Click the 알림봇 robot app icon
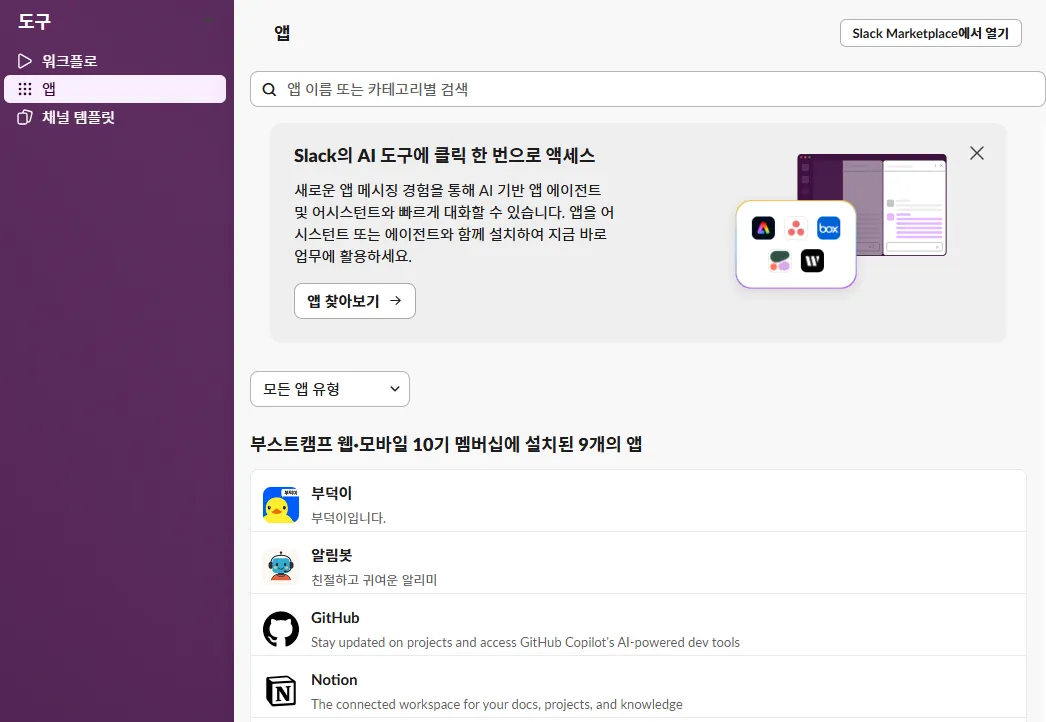Viewport: 1046px width, 722px height. tap(281, 567)
